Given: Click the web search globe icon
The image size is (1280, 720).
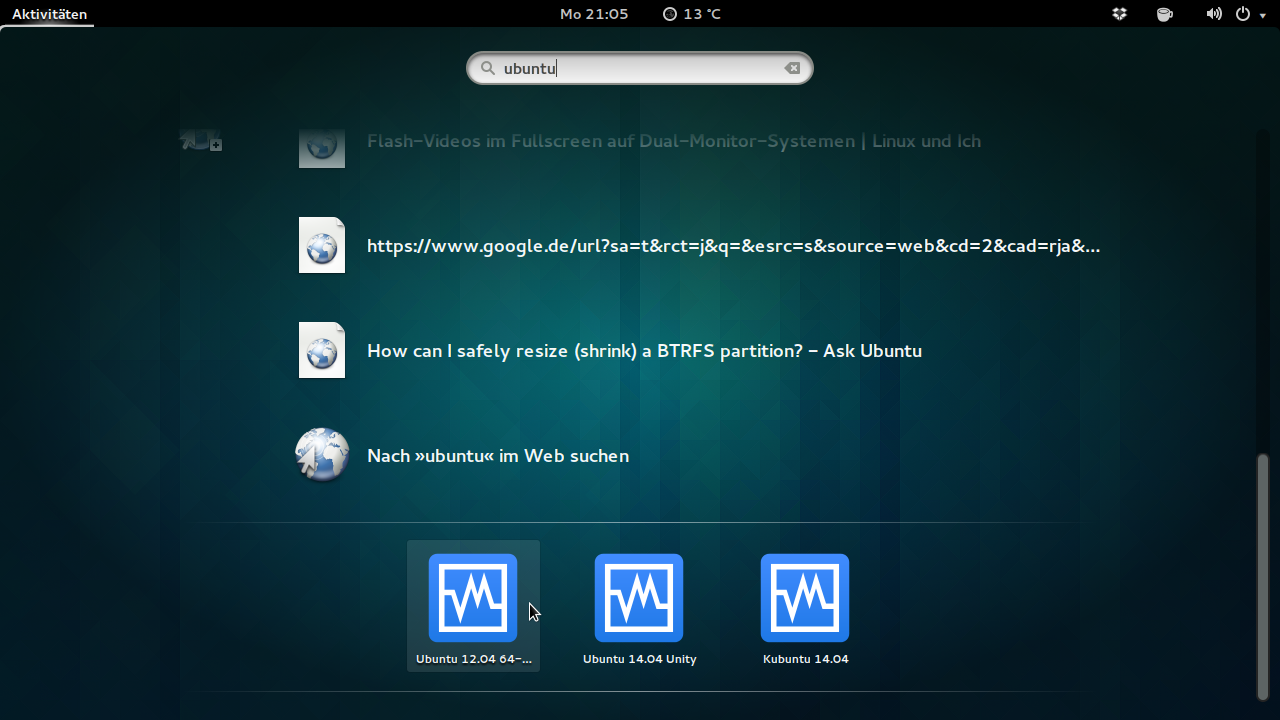Looking at the screenshot, I should (322, 455).
